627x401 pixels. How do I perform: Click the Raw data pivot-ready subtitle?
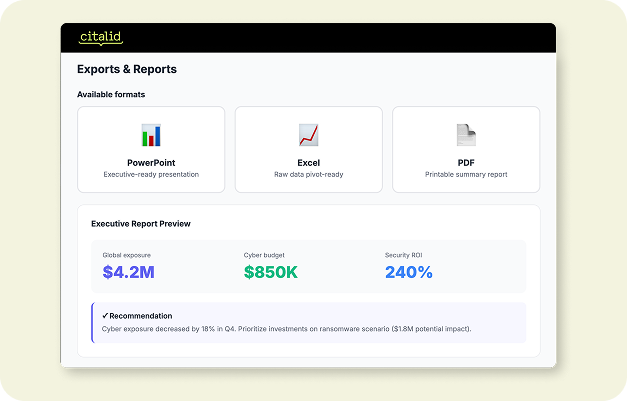click(309, 174)
